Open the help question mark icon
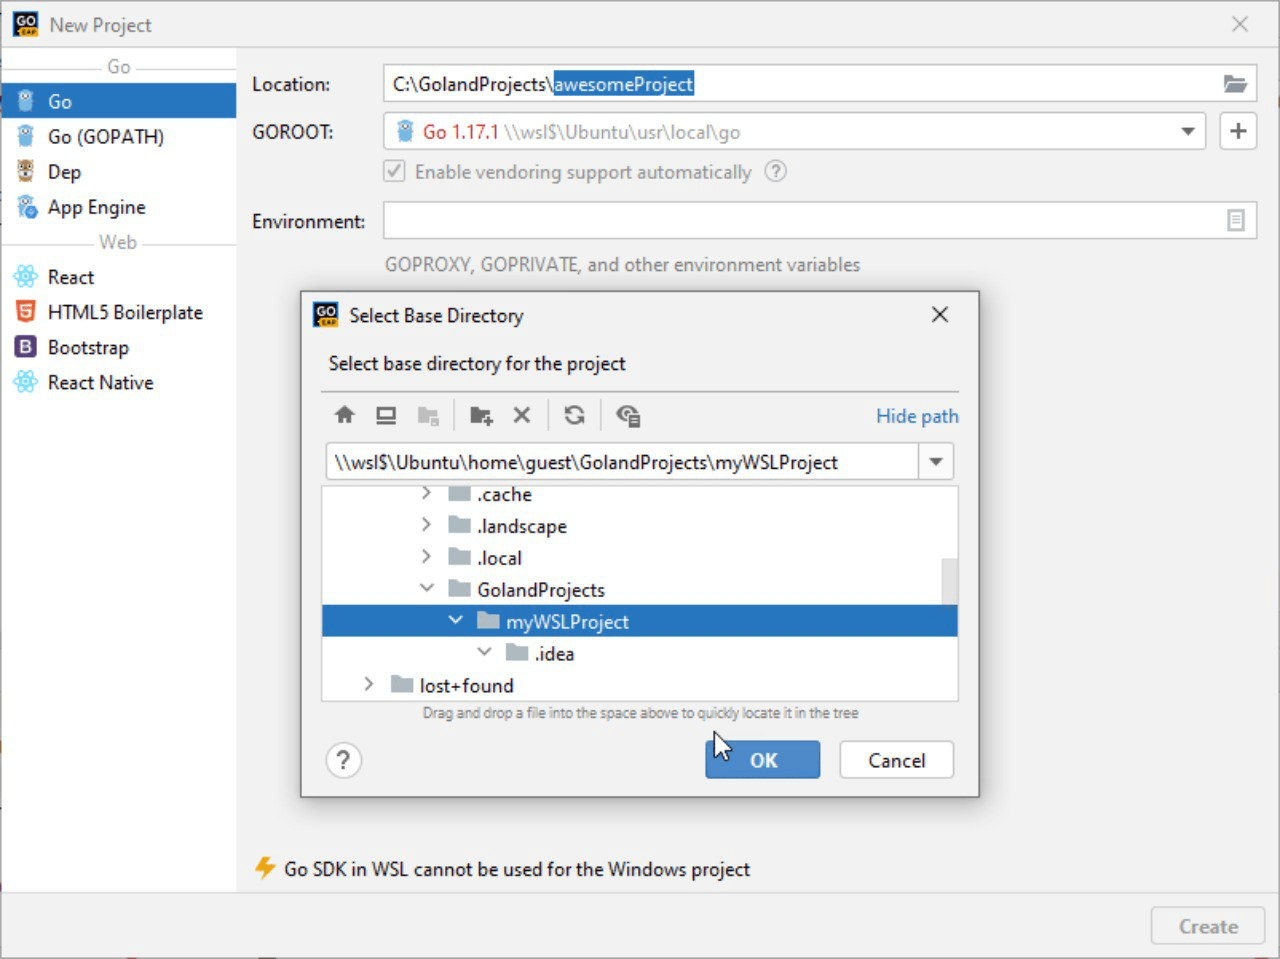Screen dimensions: 1280x959 tap(344, 760)
